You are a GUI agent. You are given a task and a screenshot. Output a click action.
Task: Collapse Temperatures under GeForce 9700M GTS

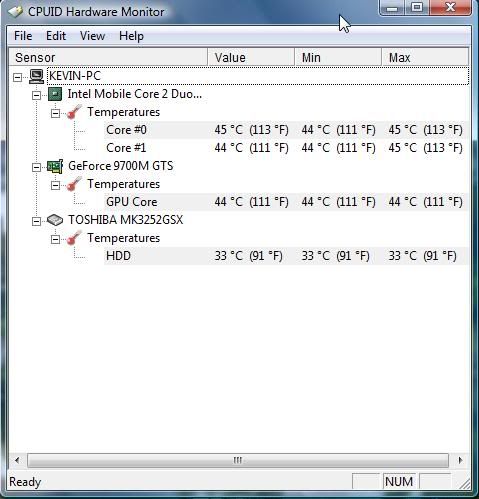(x=55, y=185)
